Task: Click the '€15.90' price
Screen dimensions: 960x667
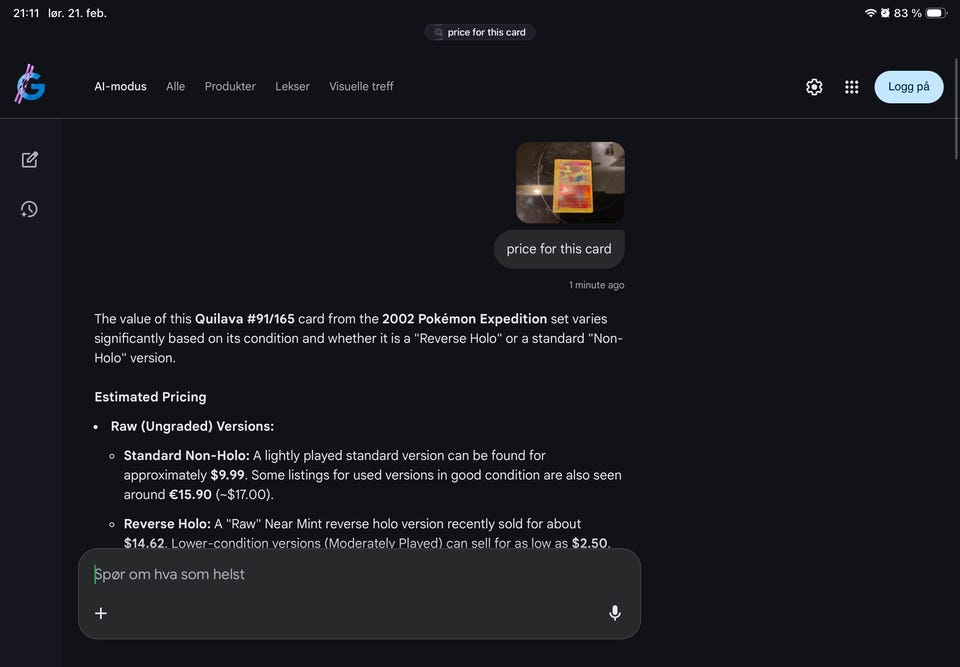Action: [x=190, y=494]
